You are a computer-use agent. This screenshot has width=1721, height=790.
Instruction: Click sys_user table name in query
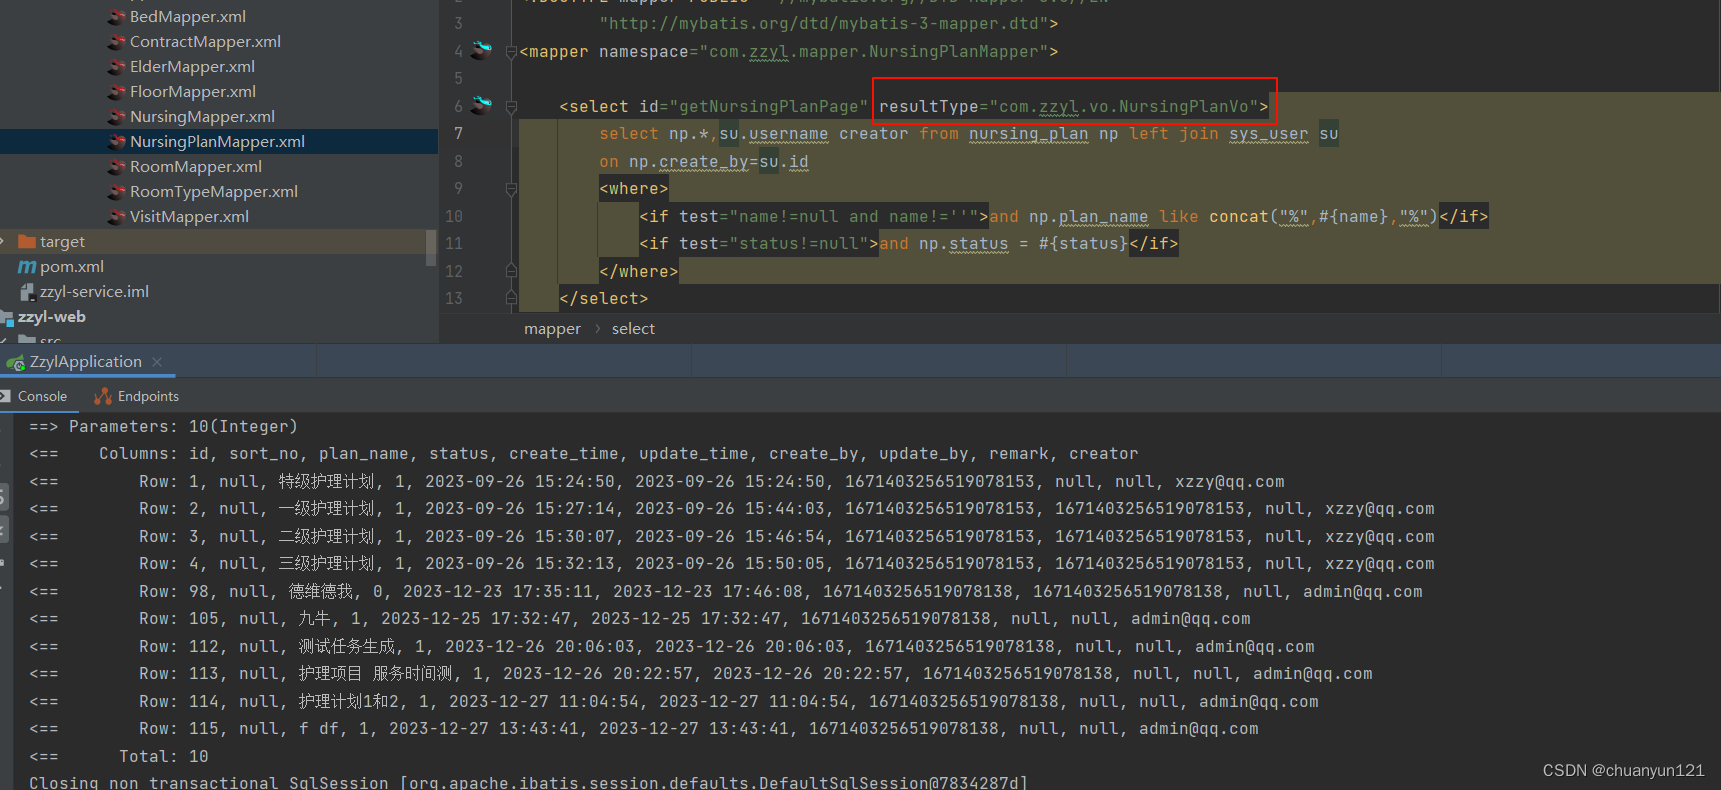pyautogui.click(x=1268, y=134)
